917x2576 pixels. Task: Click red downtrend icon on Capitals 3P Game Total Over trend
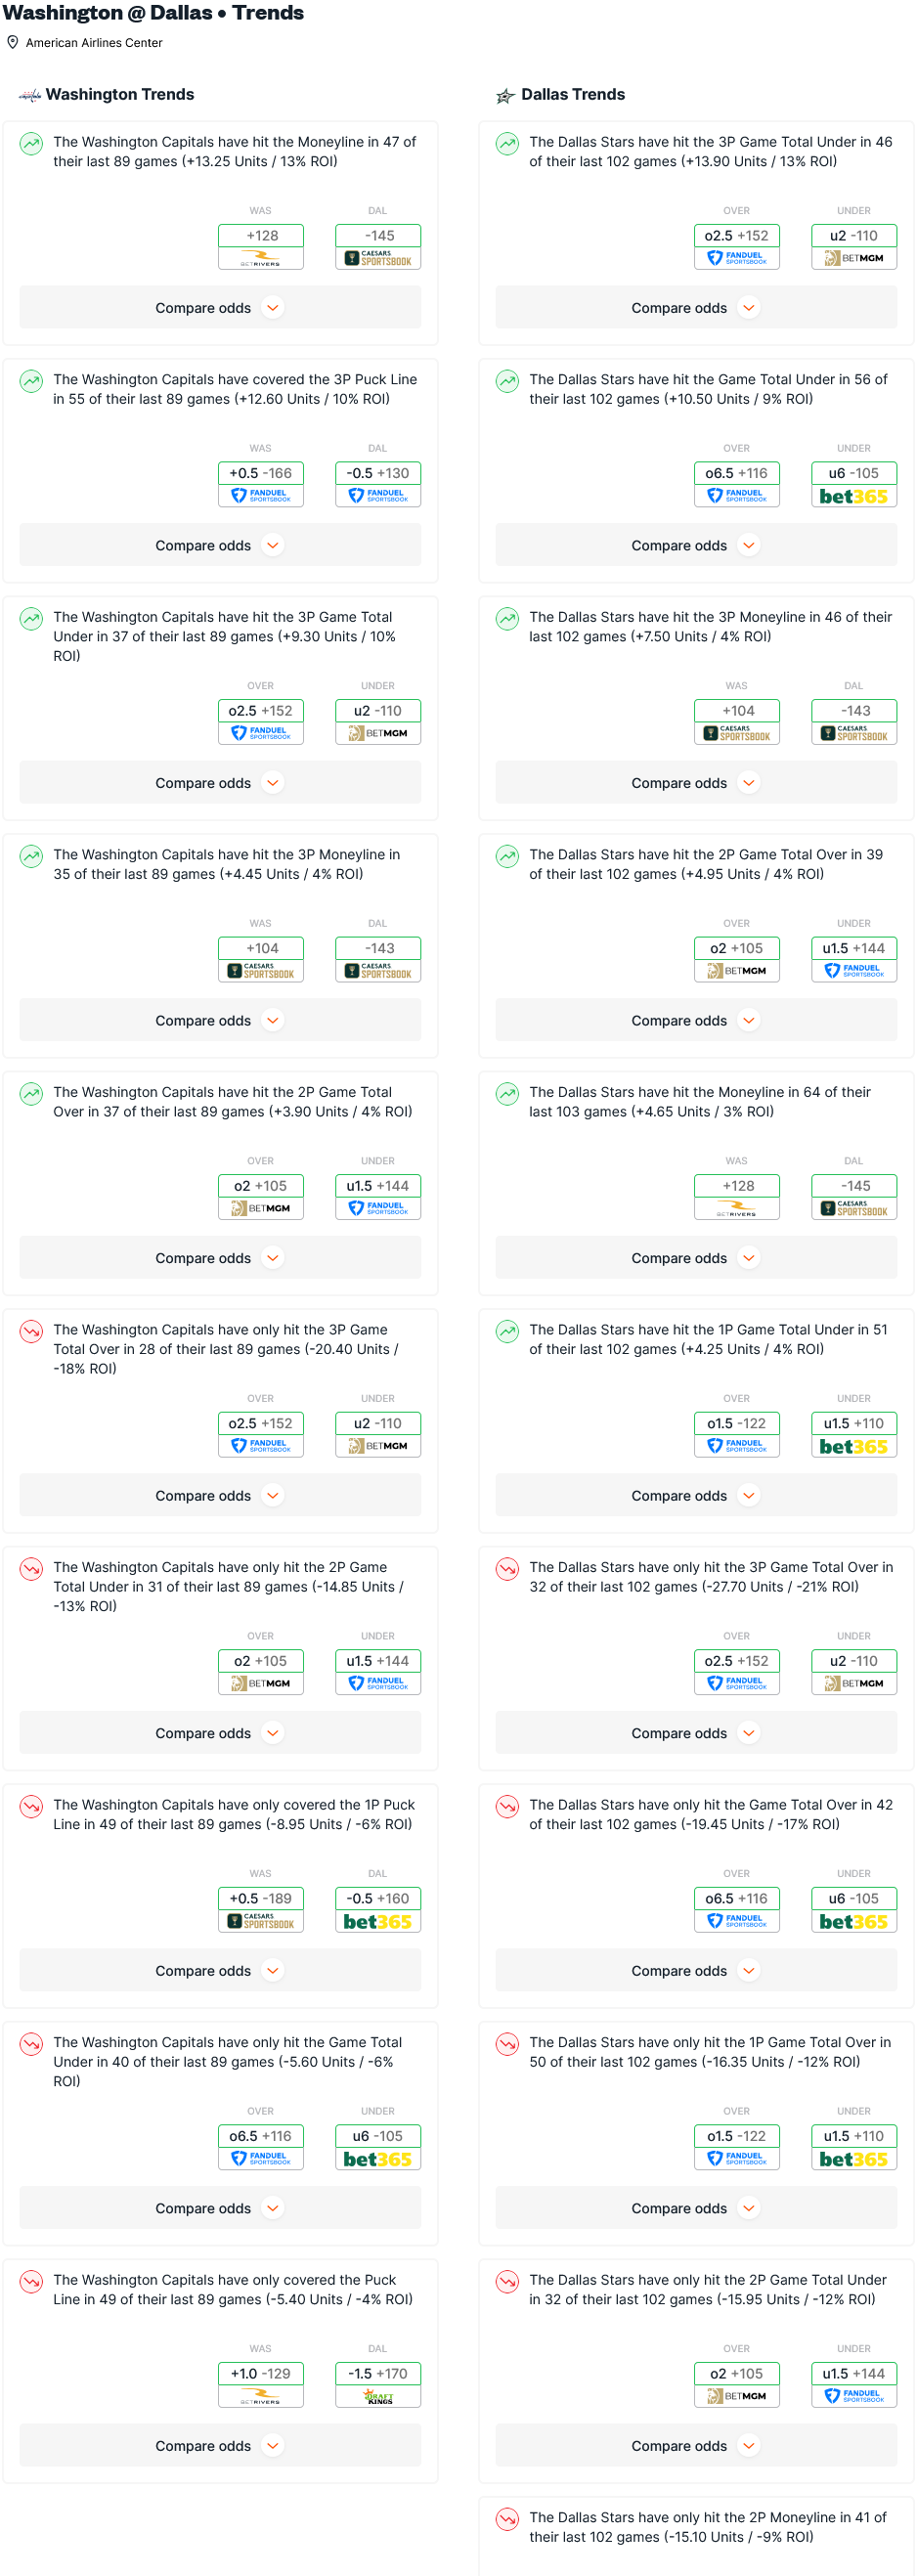[32, 1331]
